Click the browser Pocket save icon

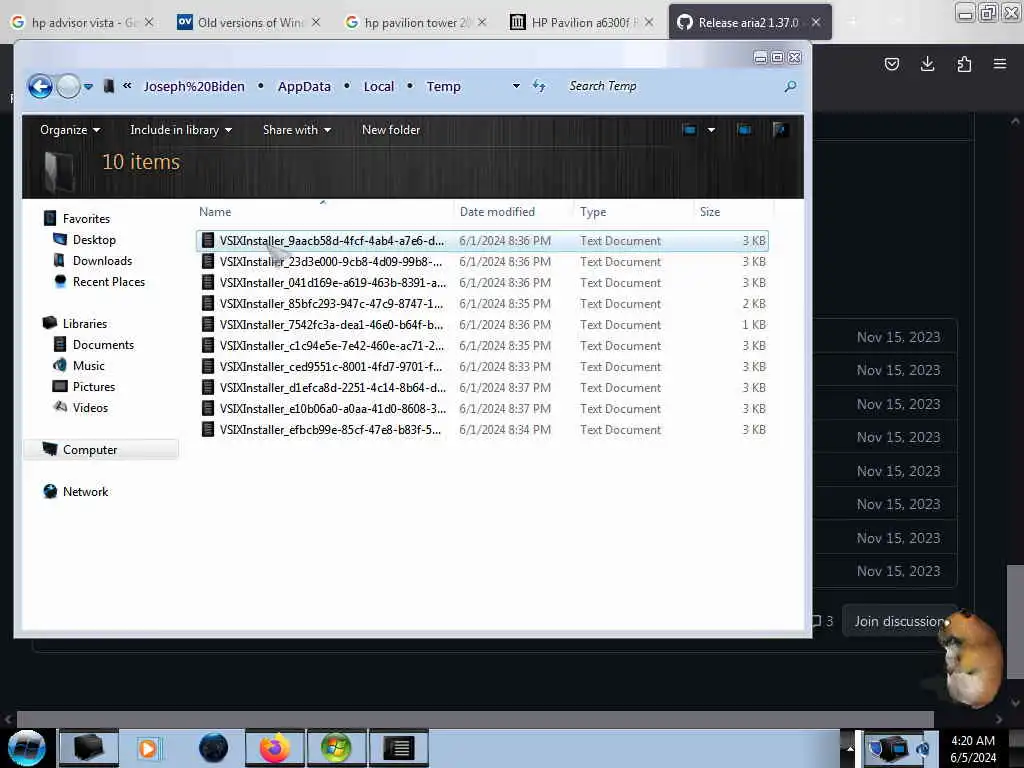891,64
